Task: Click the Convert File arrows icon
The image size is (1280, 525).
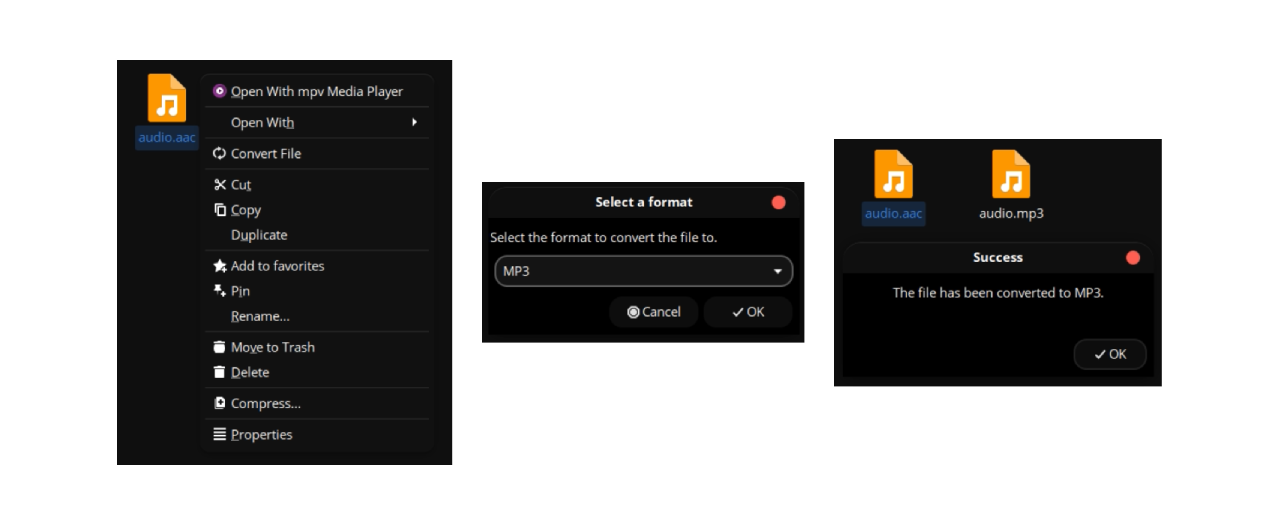Action: [220, 154]
